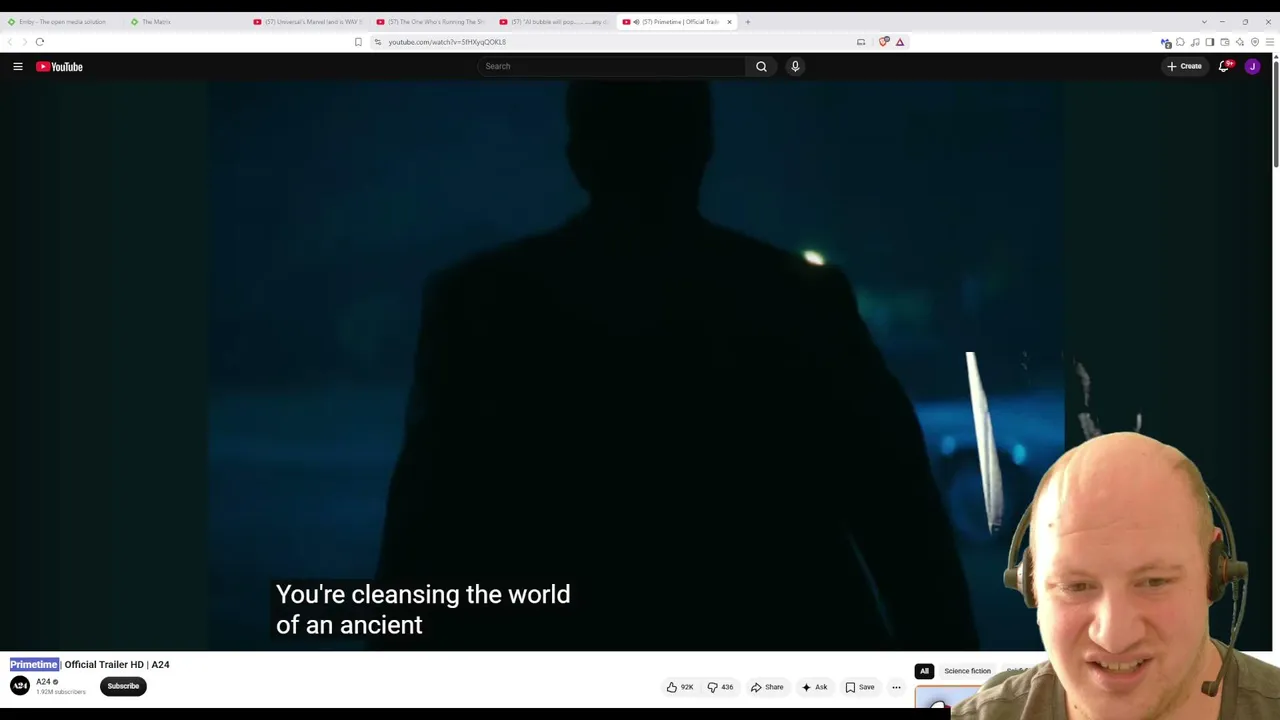Select the All filter chip
This screenshot has height=720, width=1280.
click(924, 671)
